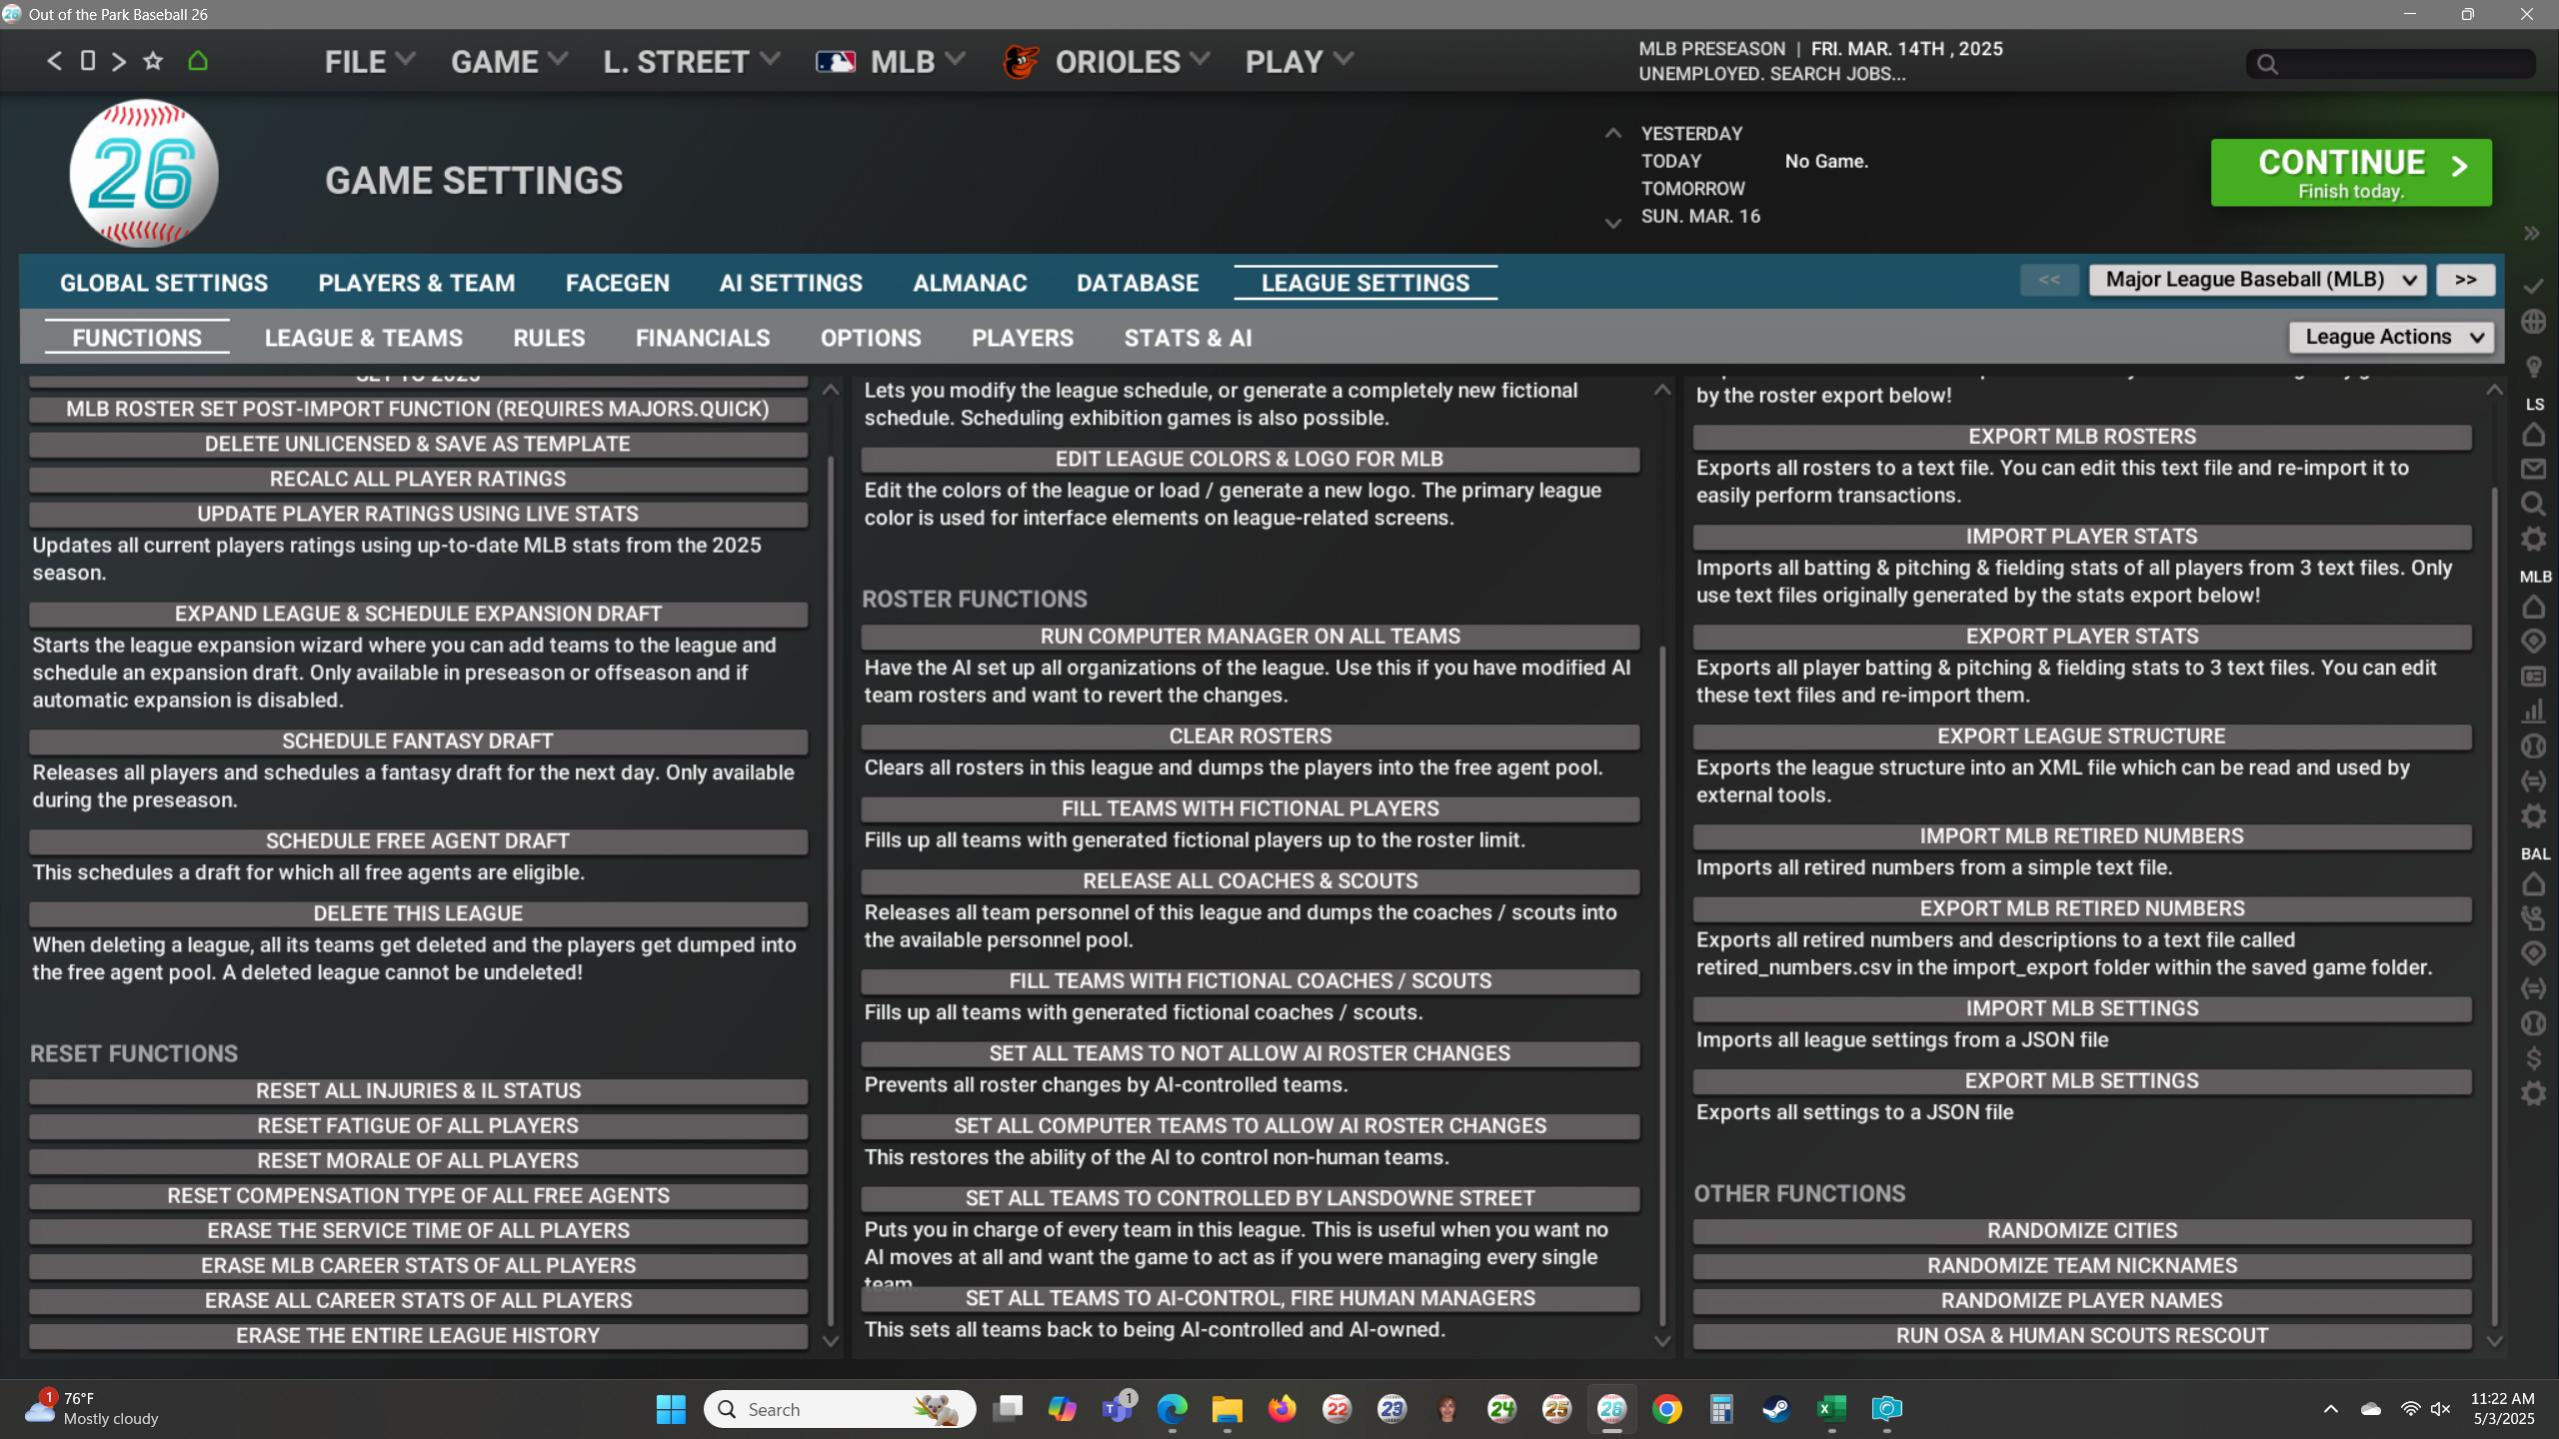Image resolution: width=2559 pixels, height=1439 pixels.
Task: Click next league '>>' button
Action: point(2464,280)
